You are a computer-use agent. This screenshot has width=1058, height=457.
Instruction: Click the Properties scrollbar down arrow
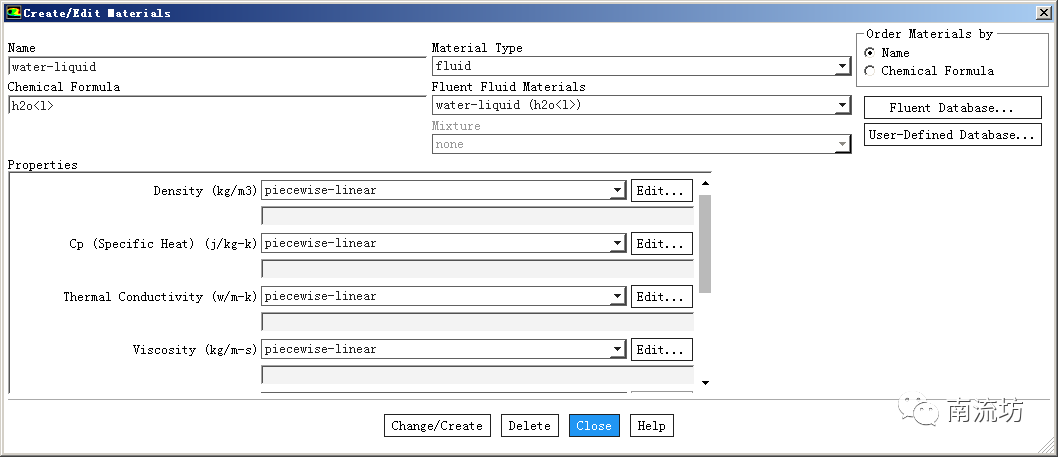(x=705, y=383)
